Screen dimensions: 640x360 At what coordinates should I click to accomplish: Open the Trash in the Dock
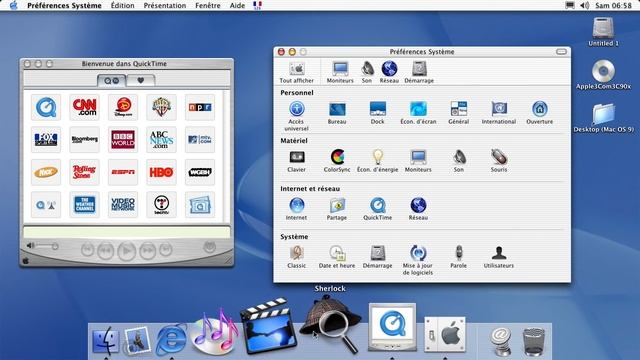pos(533,341)
